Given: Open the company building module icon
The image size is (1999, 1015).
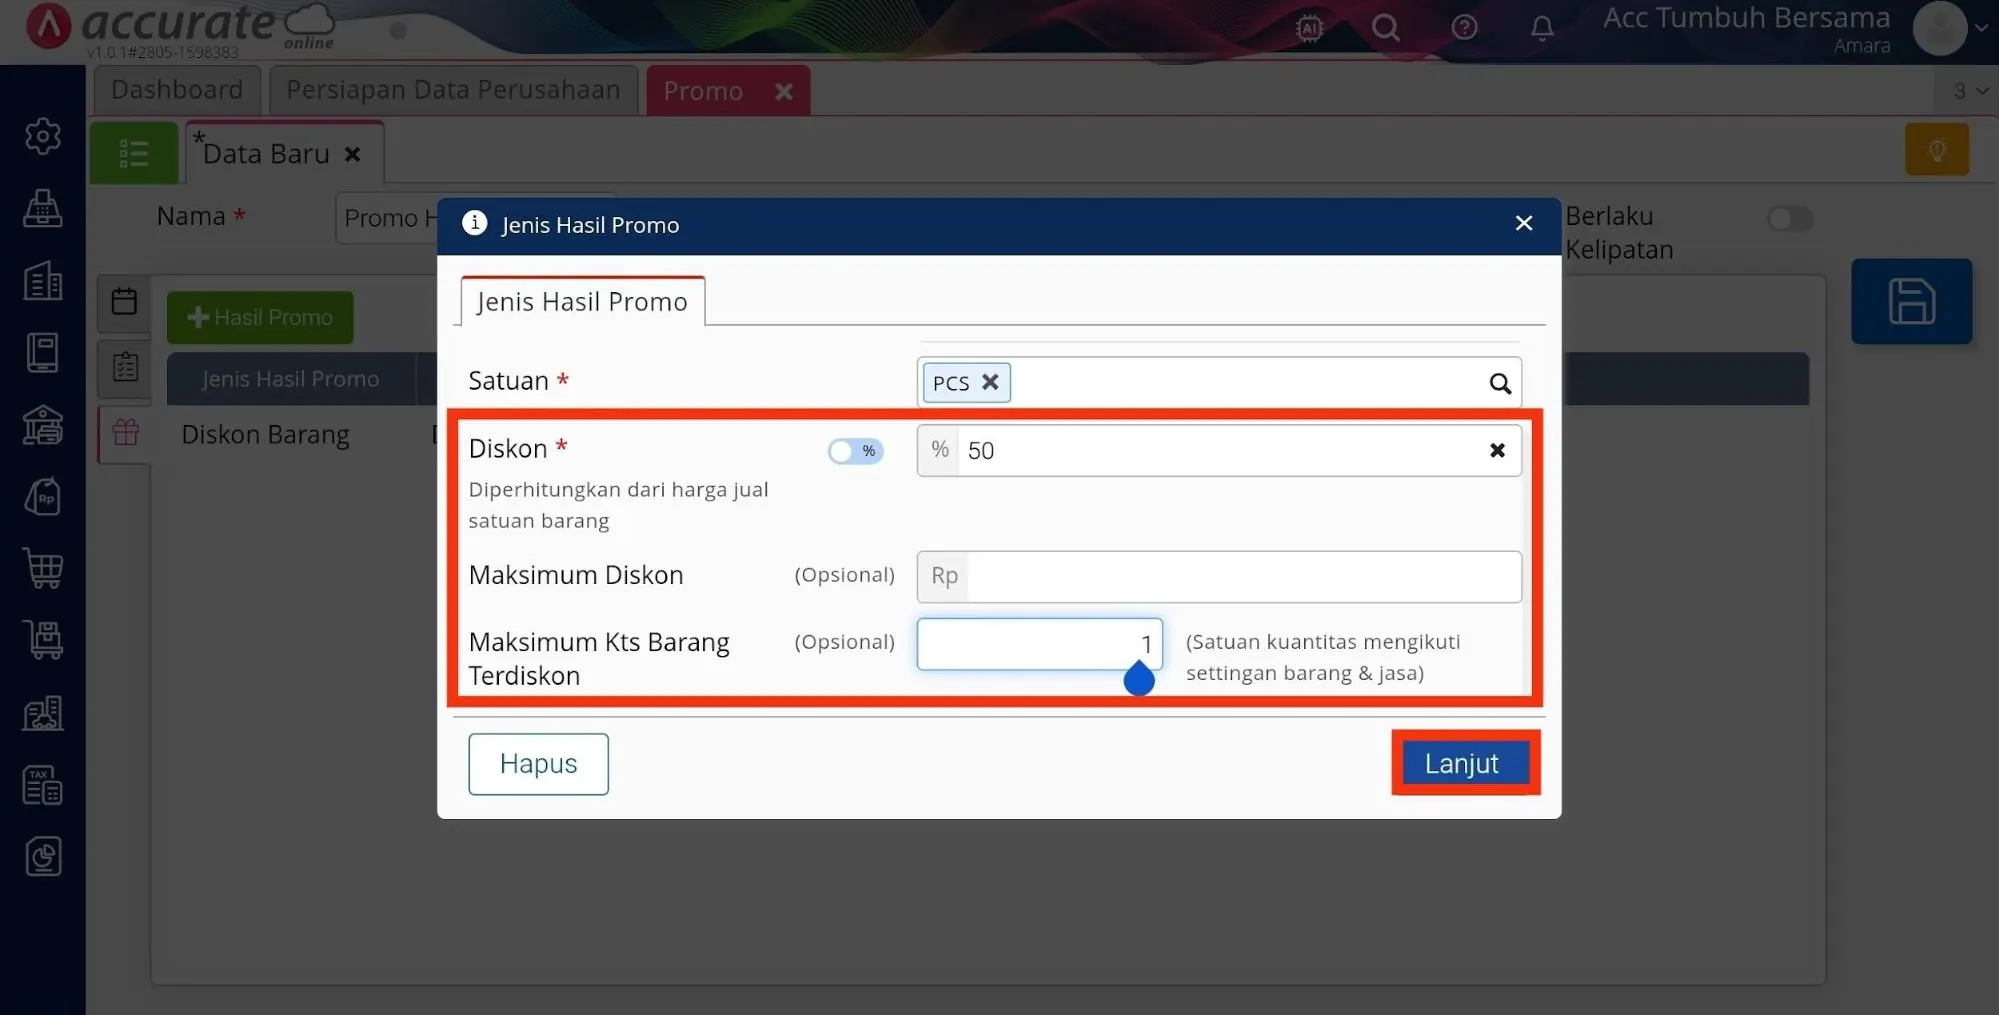Looking at the screenshot, I should point(42,281).
